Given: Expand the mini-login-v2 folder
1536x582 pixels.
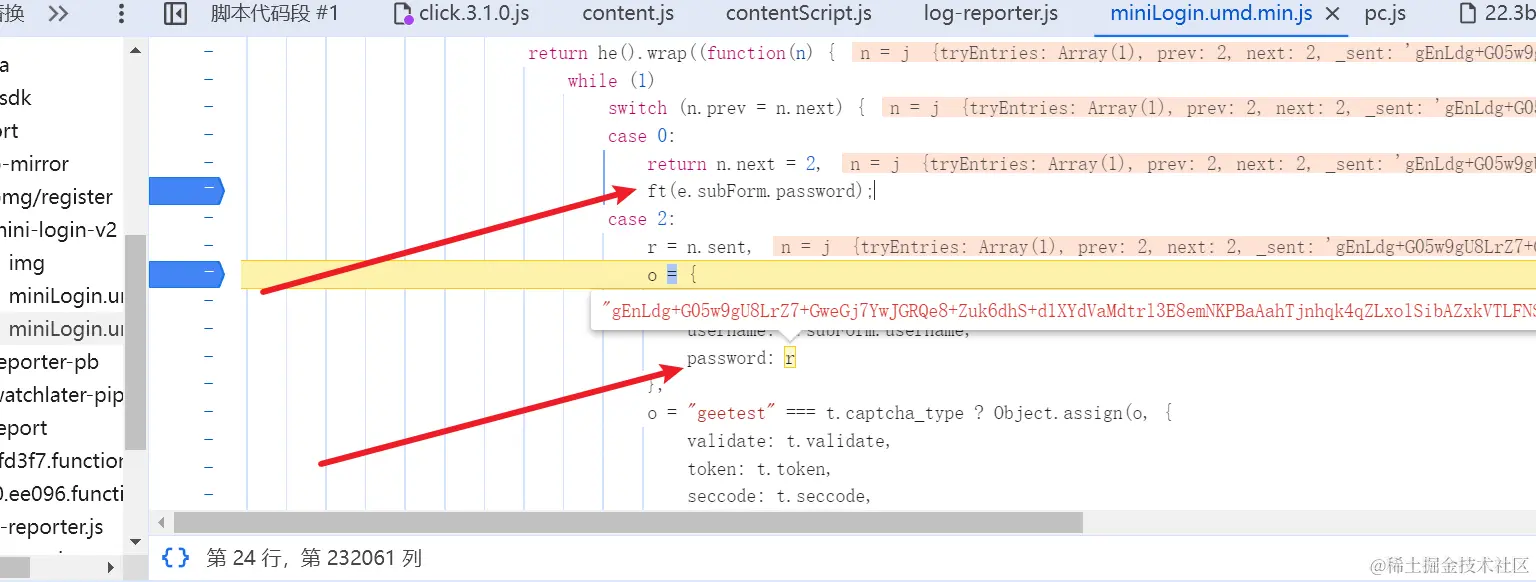Looking at the screenshot, I should point(58,230).
